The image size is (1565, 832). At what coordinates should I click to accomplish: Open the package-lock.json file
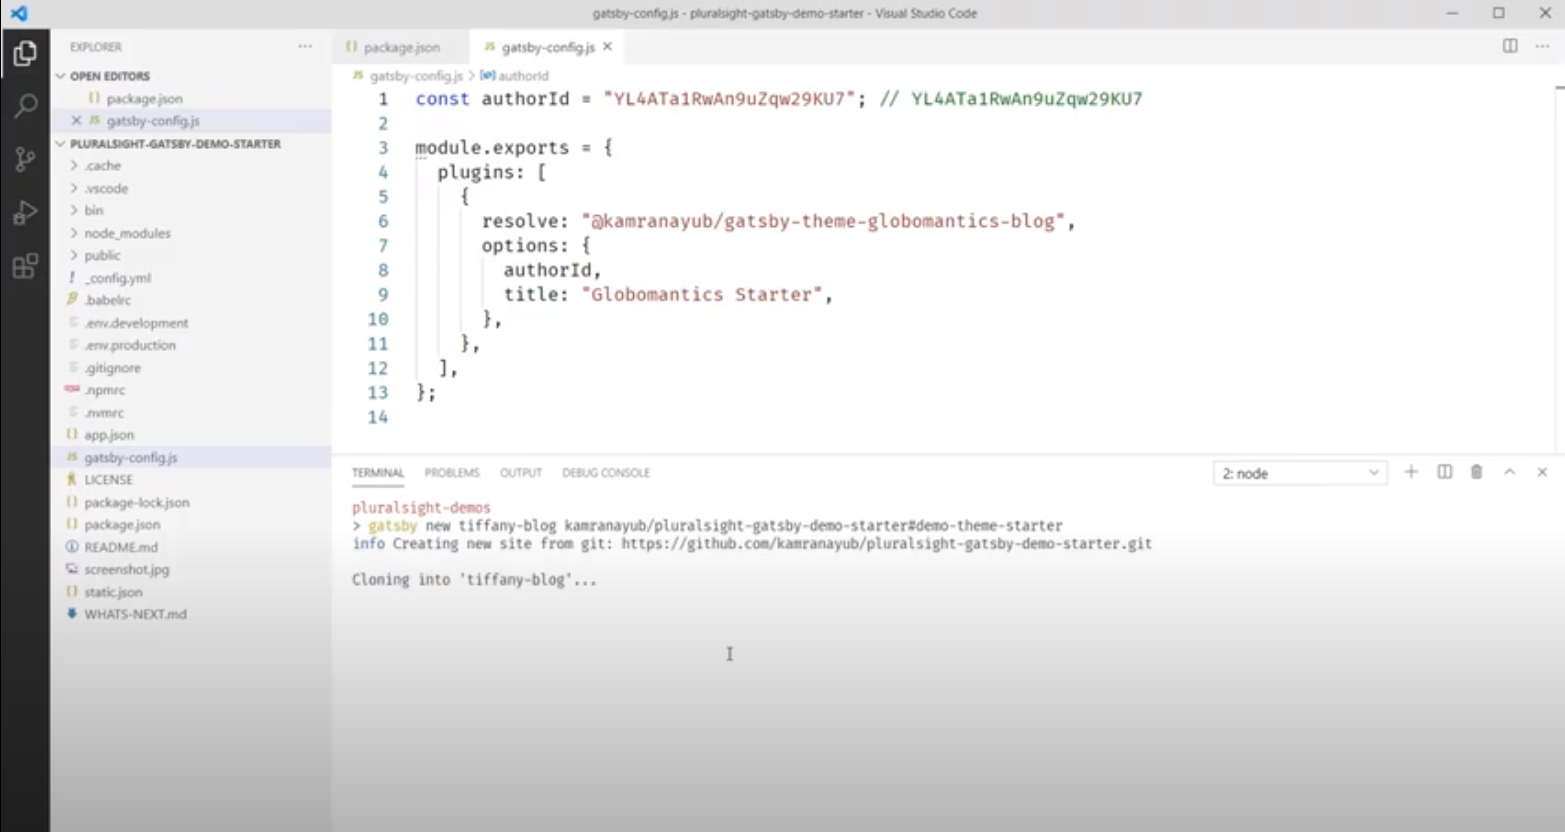tap(136, 502)
